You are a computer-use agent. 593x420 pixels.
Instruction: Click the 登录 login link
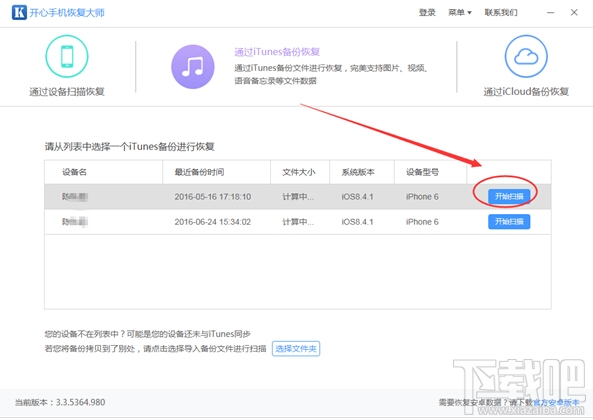427,12
